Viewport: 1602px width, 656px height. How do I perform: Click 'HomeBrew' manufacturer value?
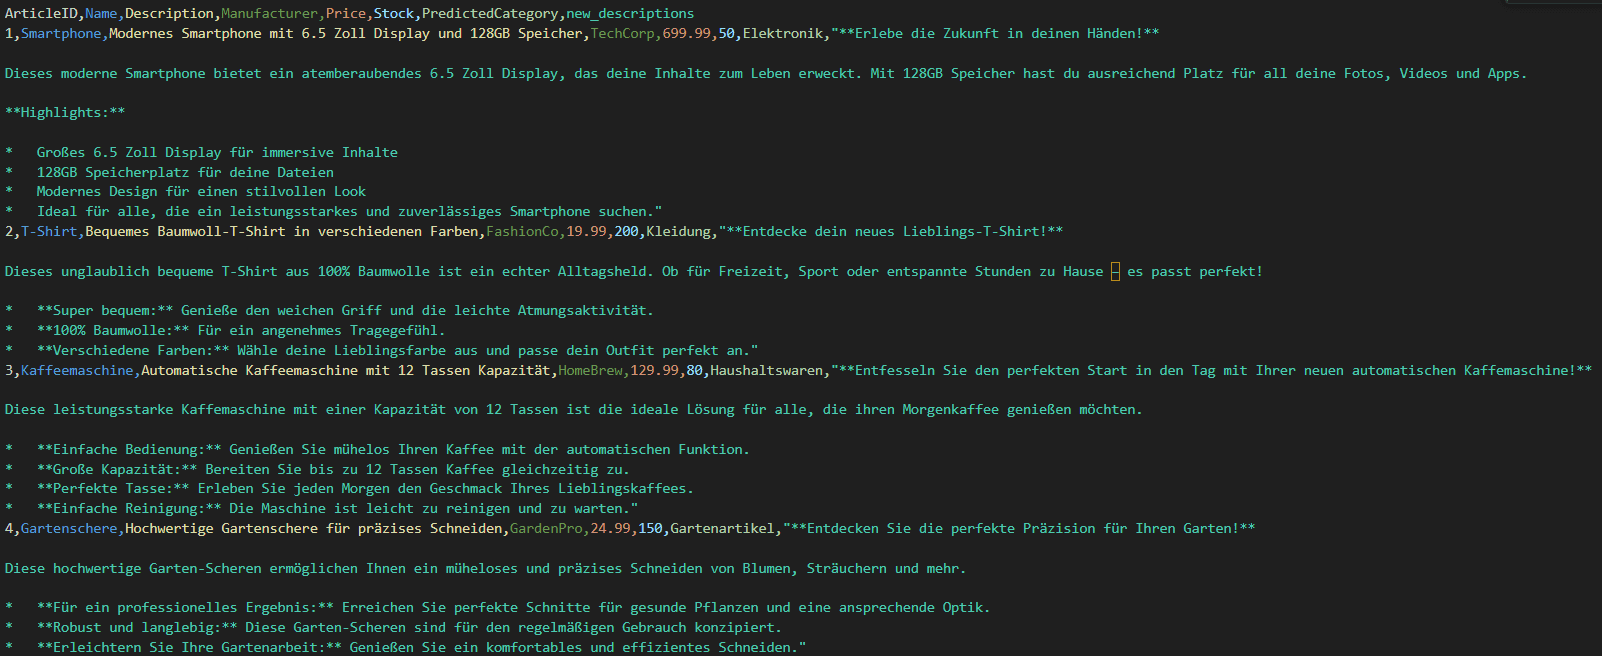(x=590, y=370)
